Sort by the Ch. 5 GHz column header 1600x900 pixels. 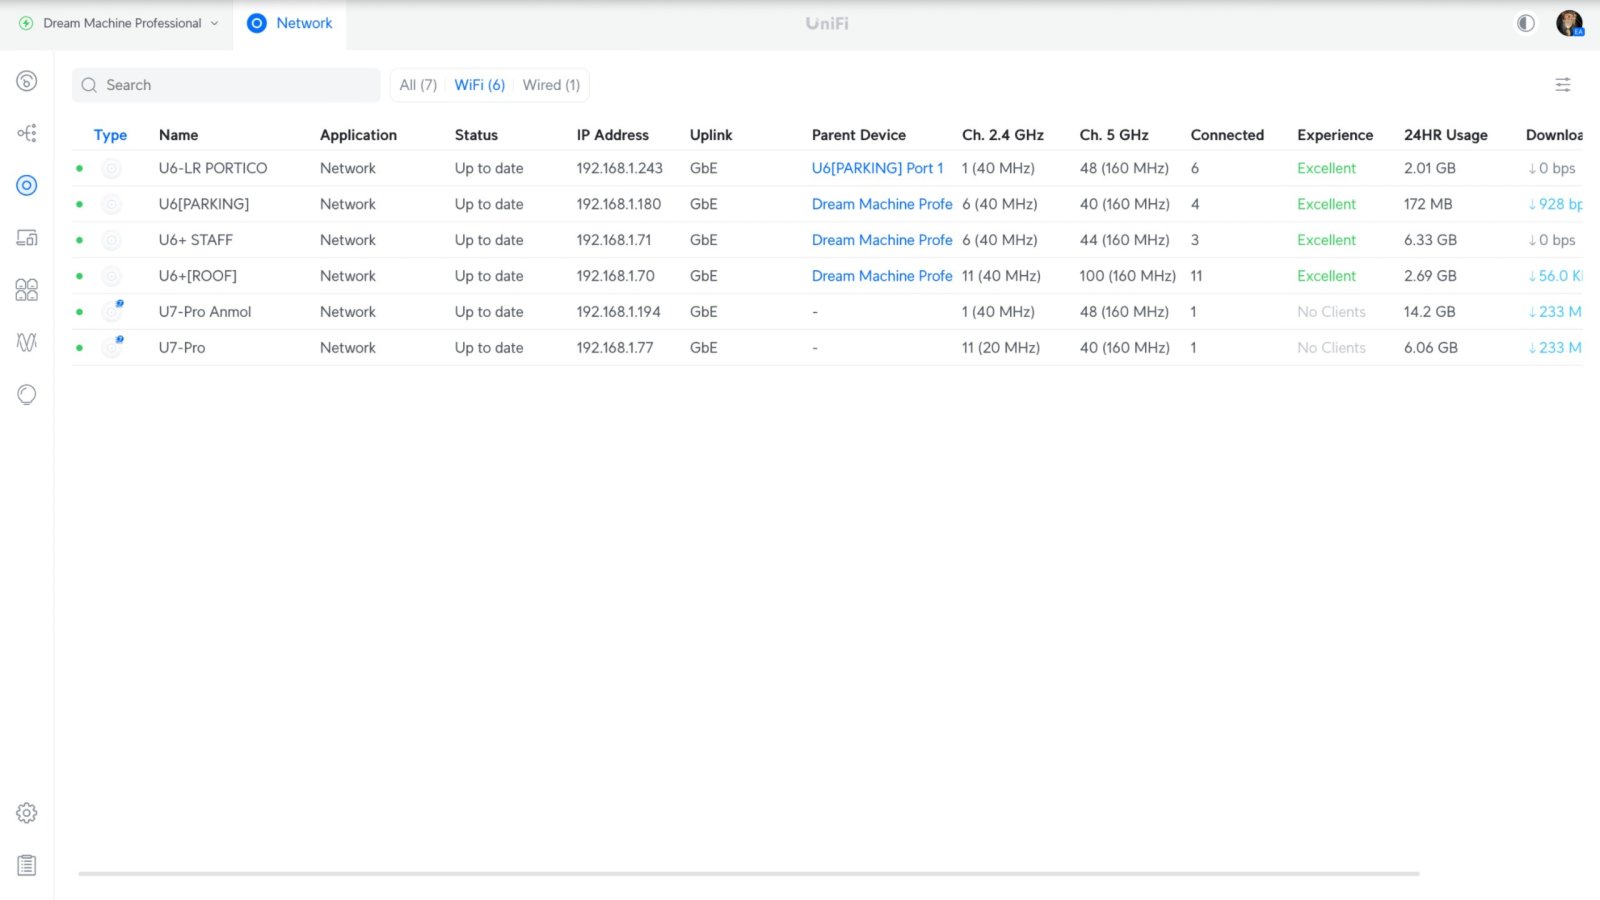click(1114, 135)
